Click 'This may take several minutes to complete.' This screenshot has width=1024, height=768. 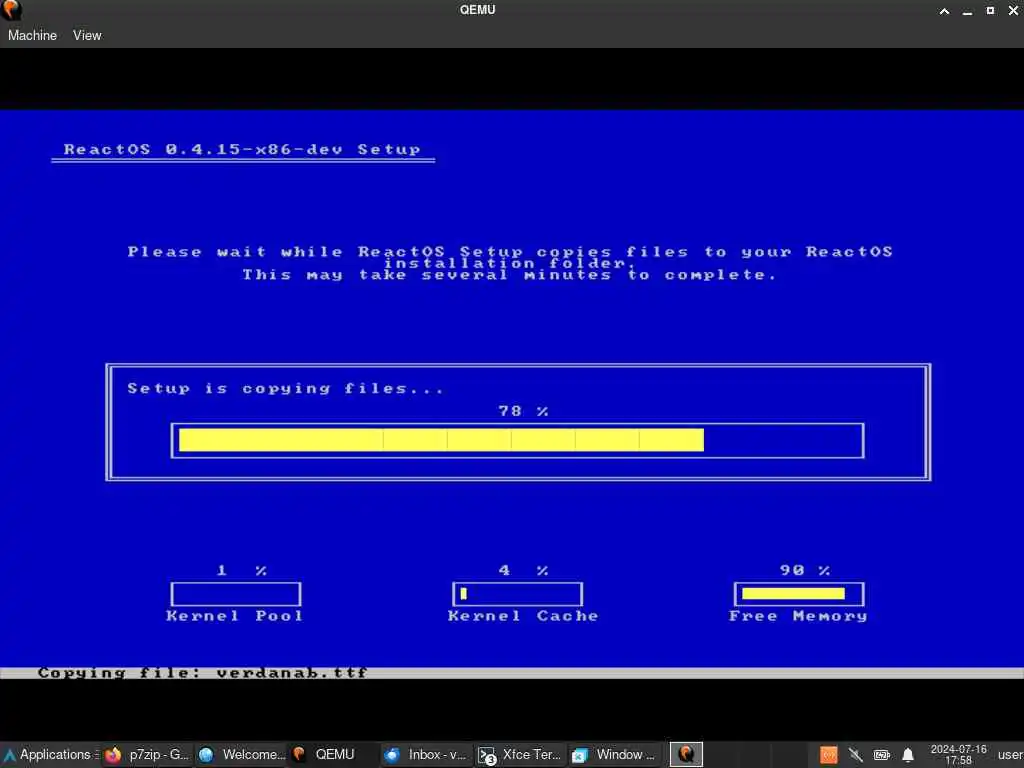tap(510, 275)
